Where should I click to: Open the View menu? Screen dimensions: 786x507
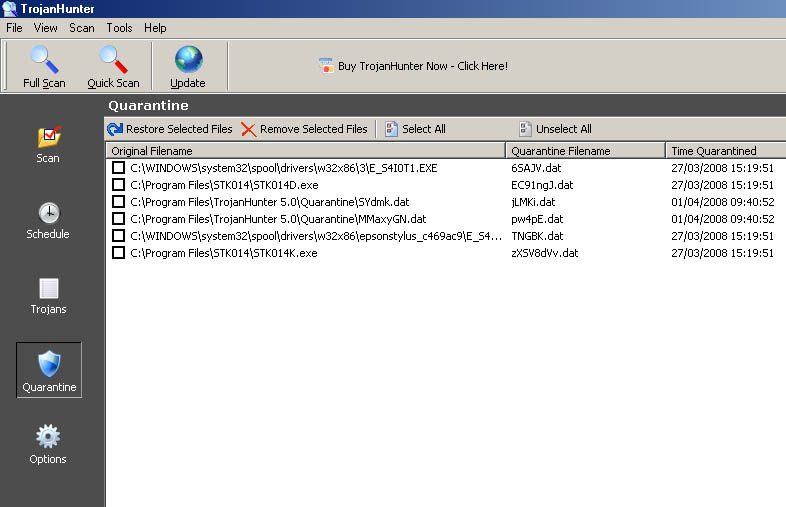click(46, 28)
